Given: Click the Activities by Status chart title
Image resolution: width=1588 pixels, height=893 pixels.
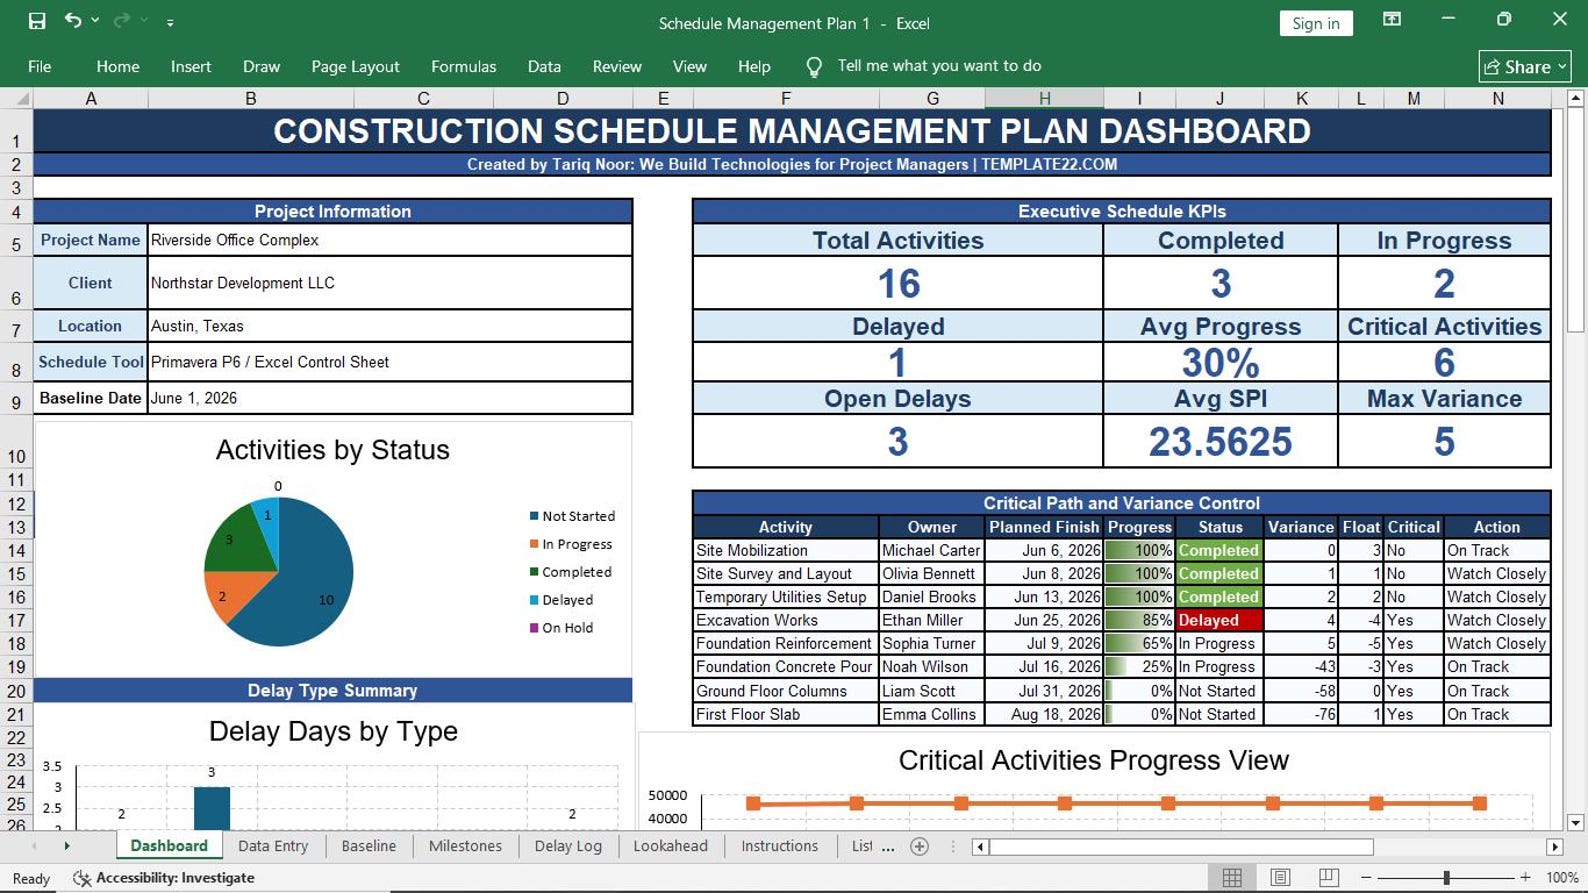Looking at the screenshot, I should click(x=333, y=450).
